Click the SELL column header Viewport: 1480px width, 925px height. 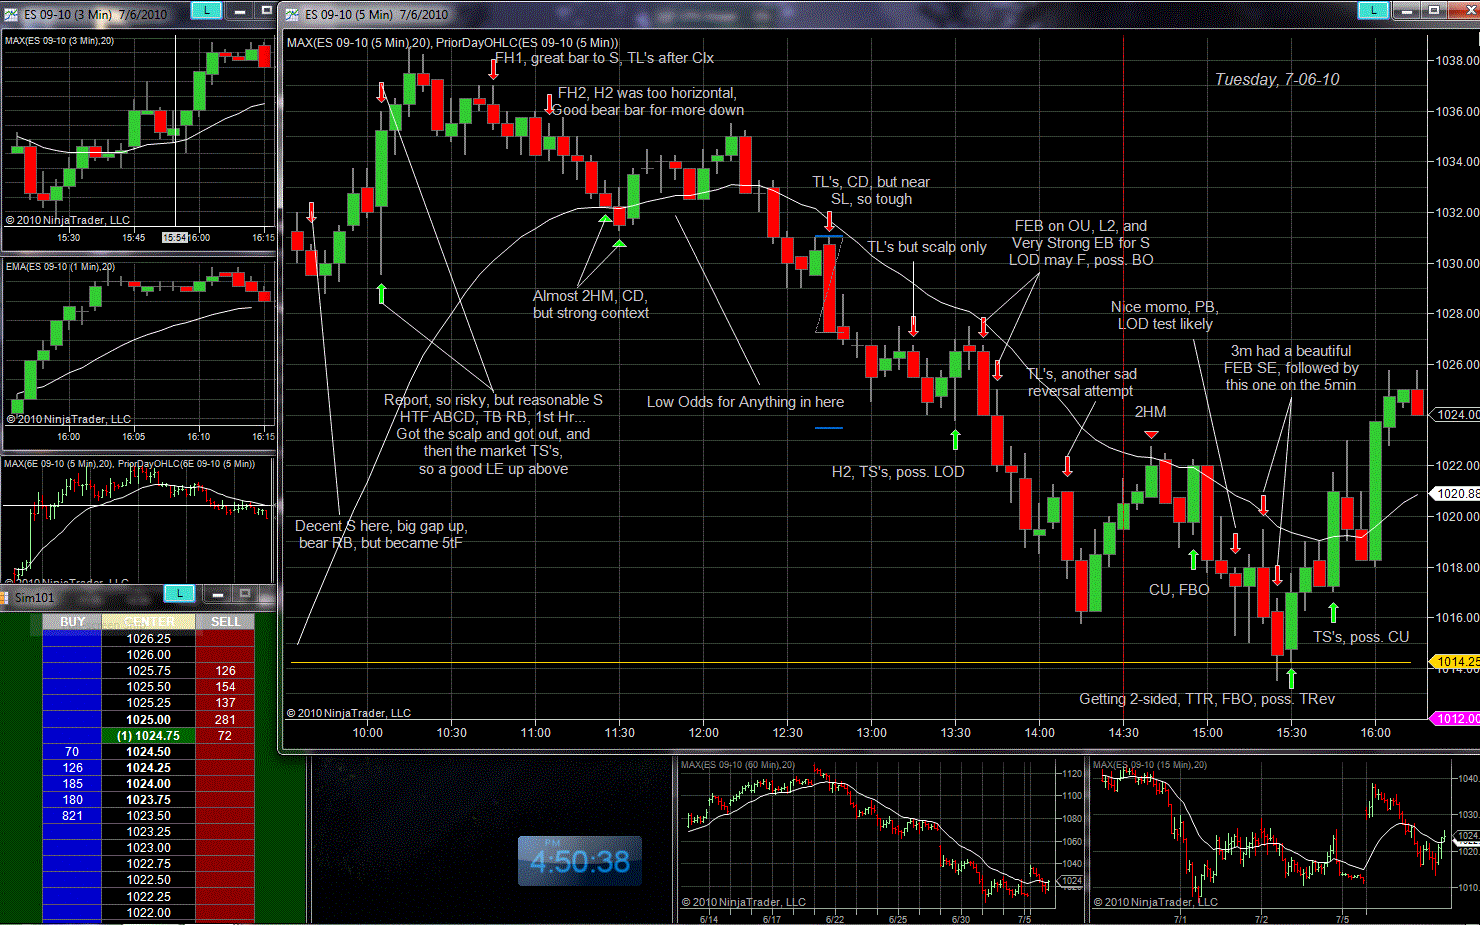pyautogui.click(x=225, y=622)
